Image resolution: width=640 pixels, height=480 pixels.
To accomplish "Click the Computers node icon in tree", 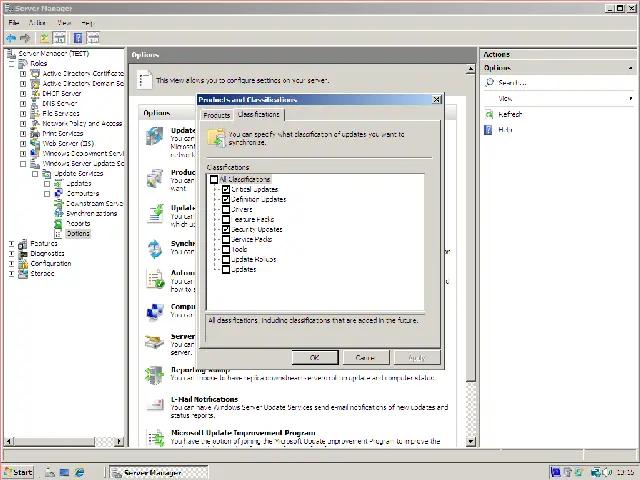I will 59,193.
